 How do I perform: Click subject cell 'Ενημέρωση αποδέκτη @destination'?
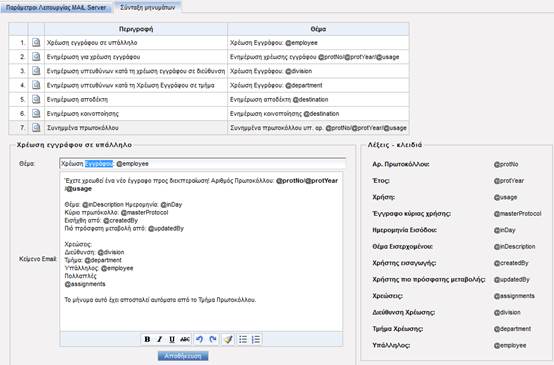318,99
